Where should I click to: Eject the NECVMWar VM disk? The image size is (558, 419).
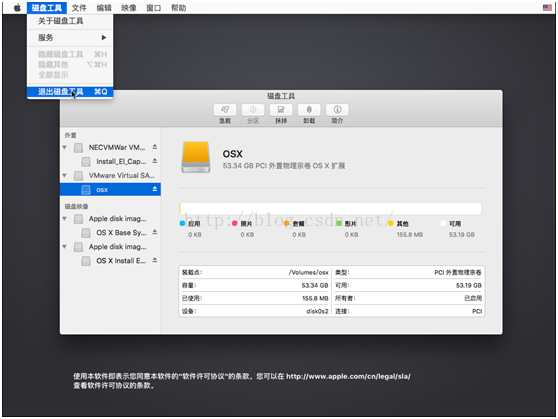[x=155, y=147]
